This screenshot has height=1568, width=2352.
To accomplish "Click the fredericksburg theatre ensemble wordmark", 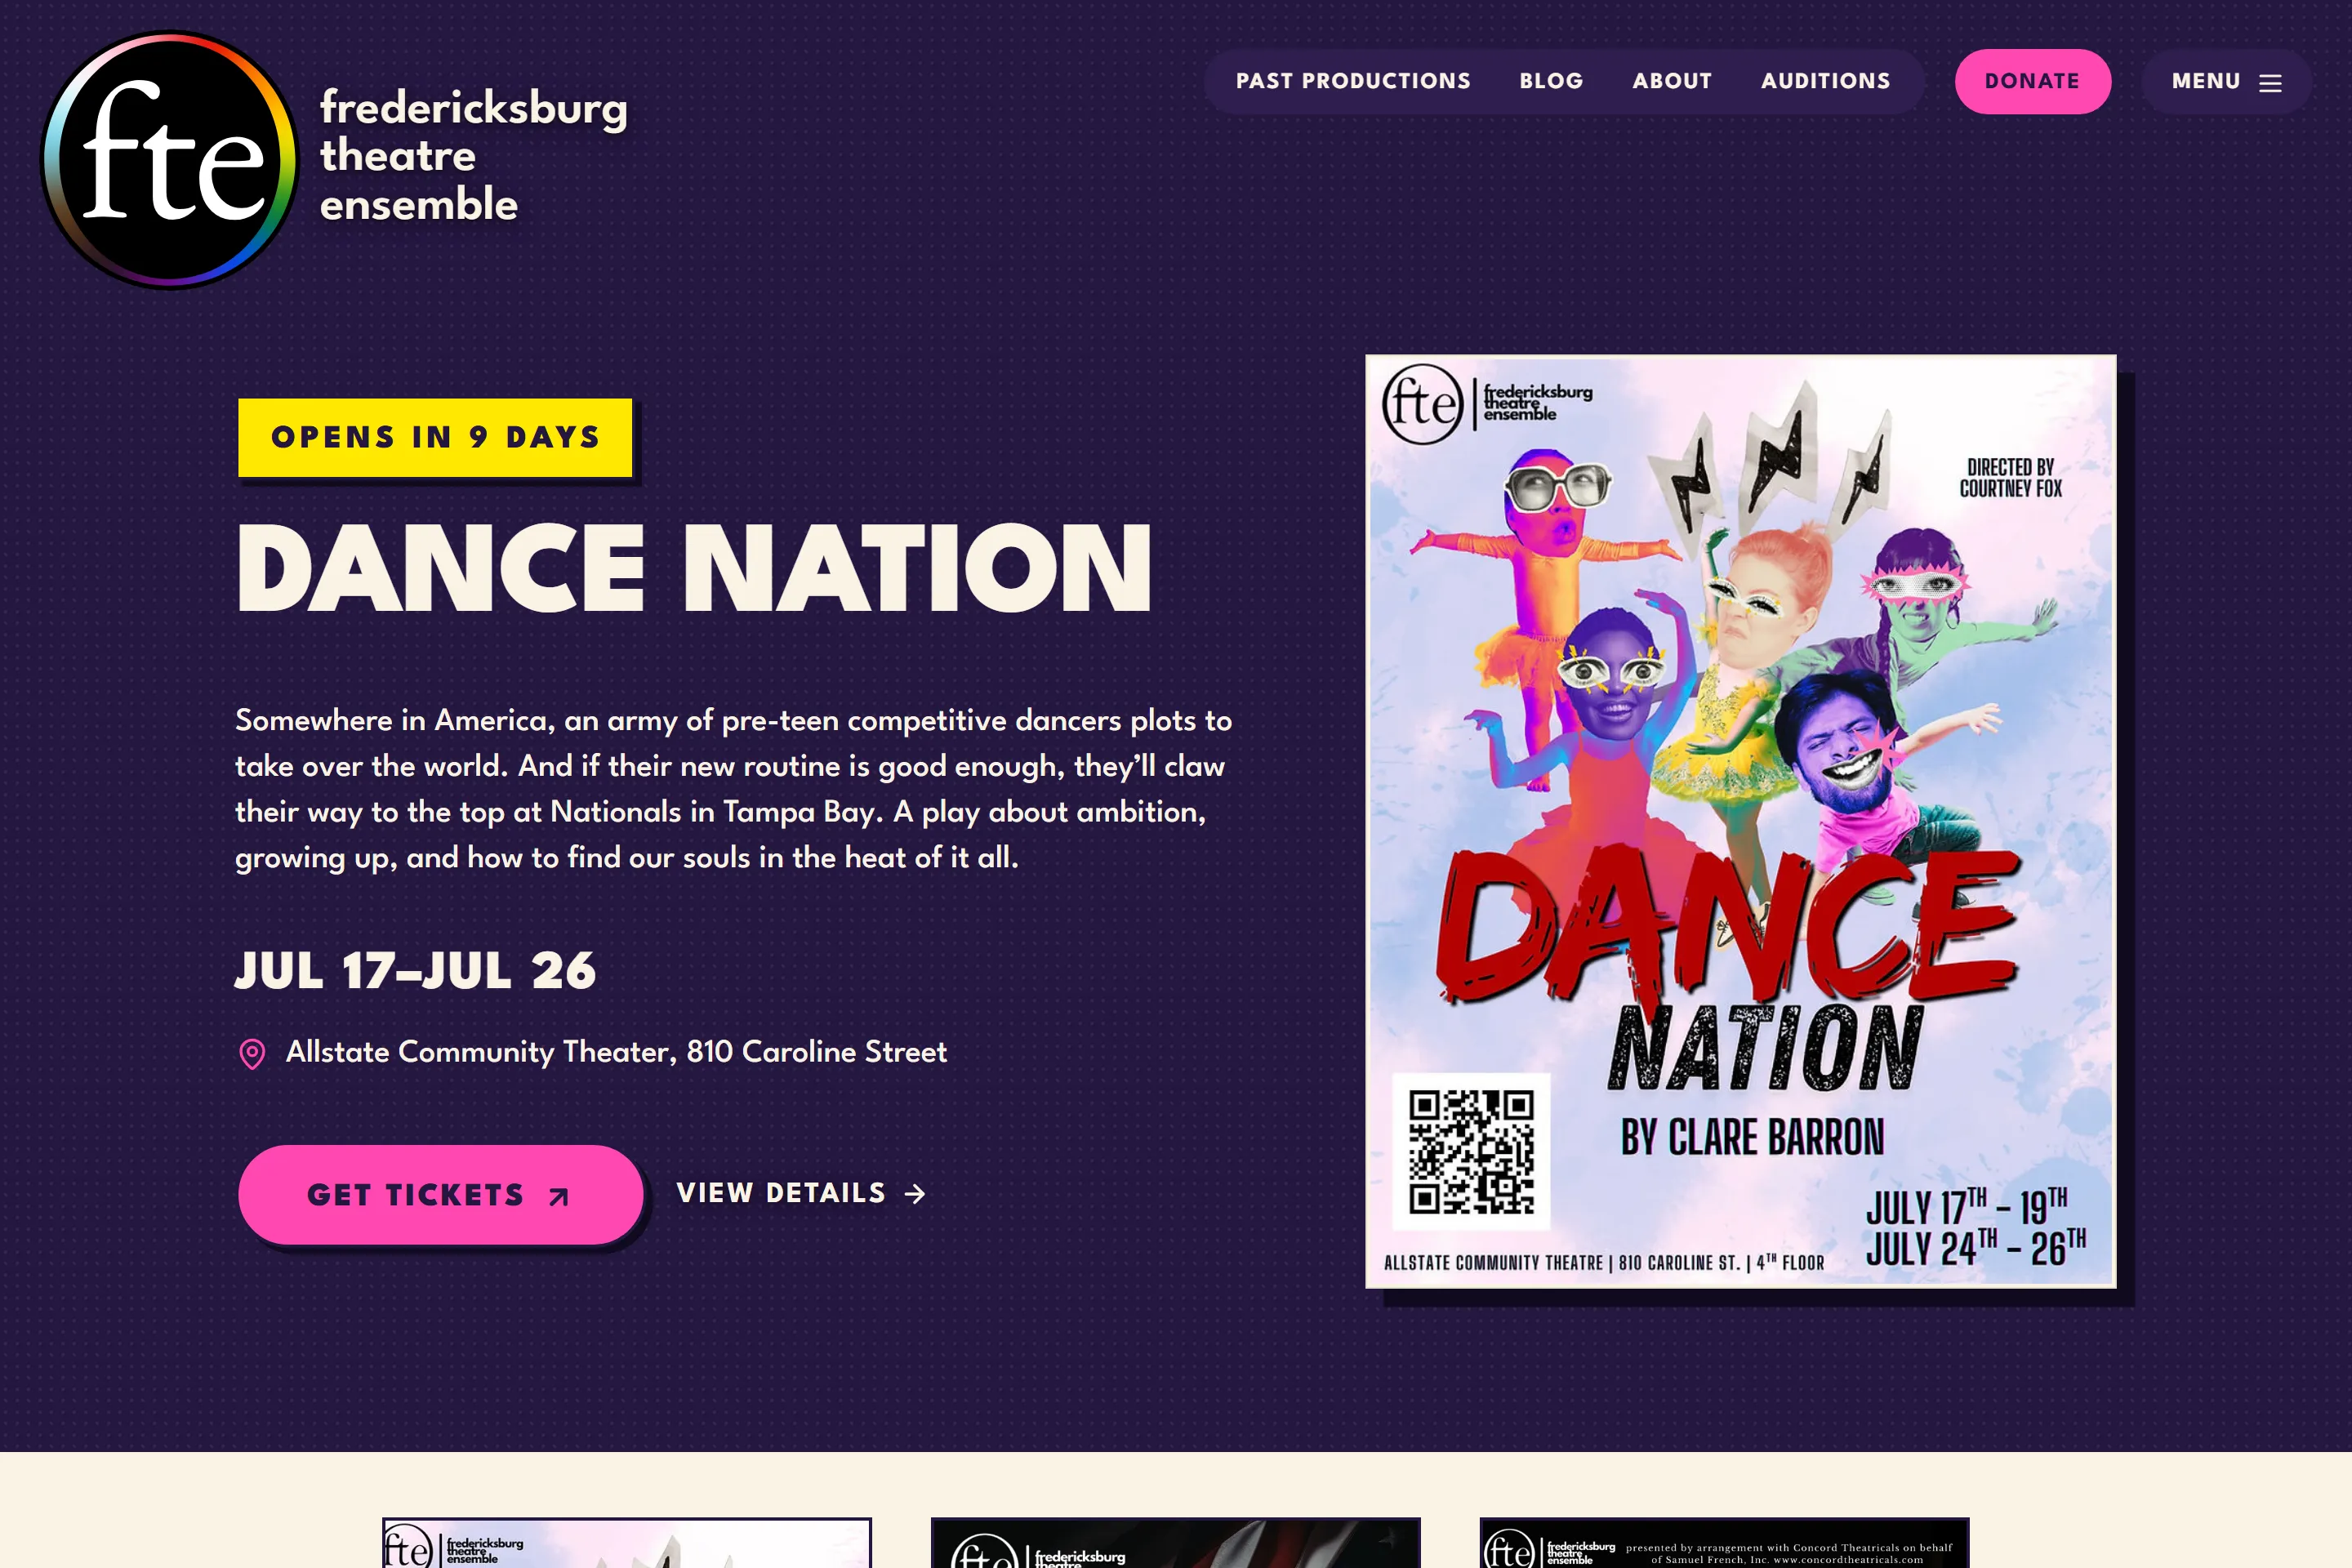I will click(473, 156).
